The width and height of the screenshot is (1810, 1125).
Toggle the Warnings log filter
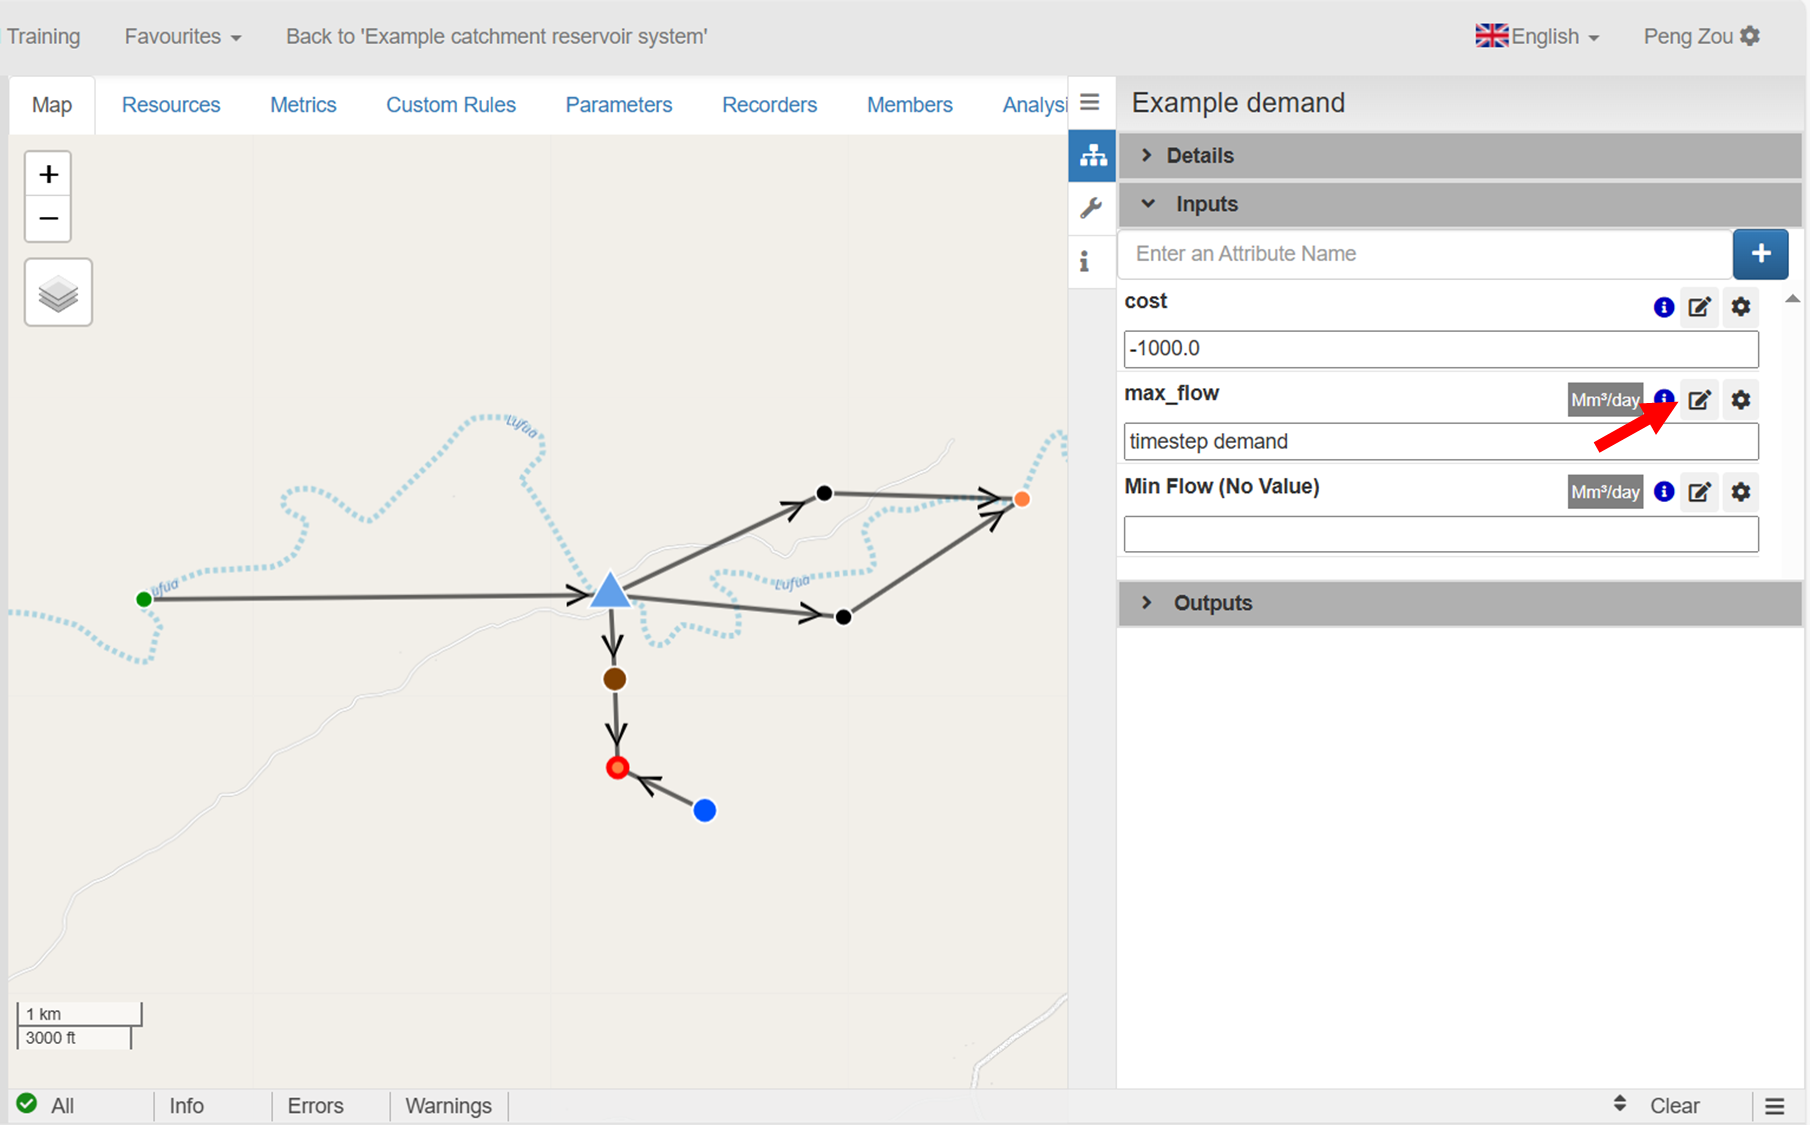pyautogui.click(x=448, y=1106)
